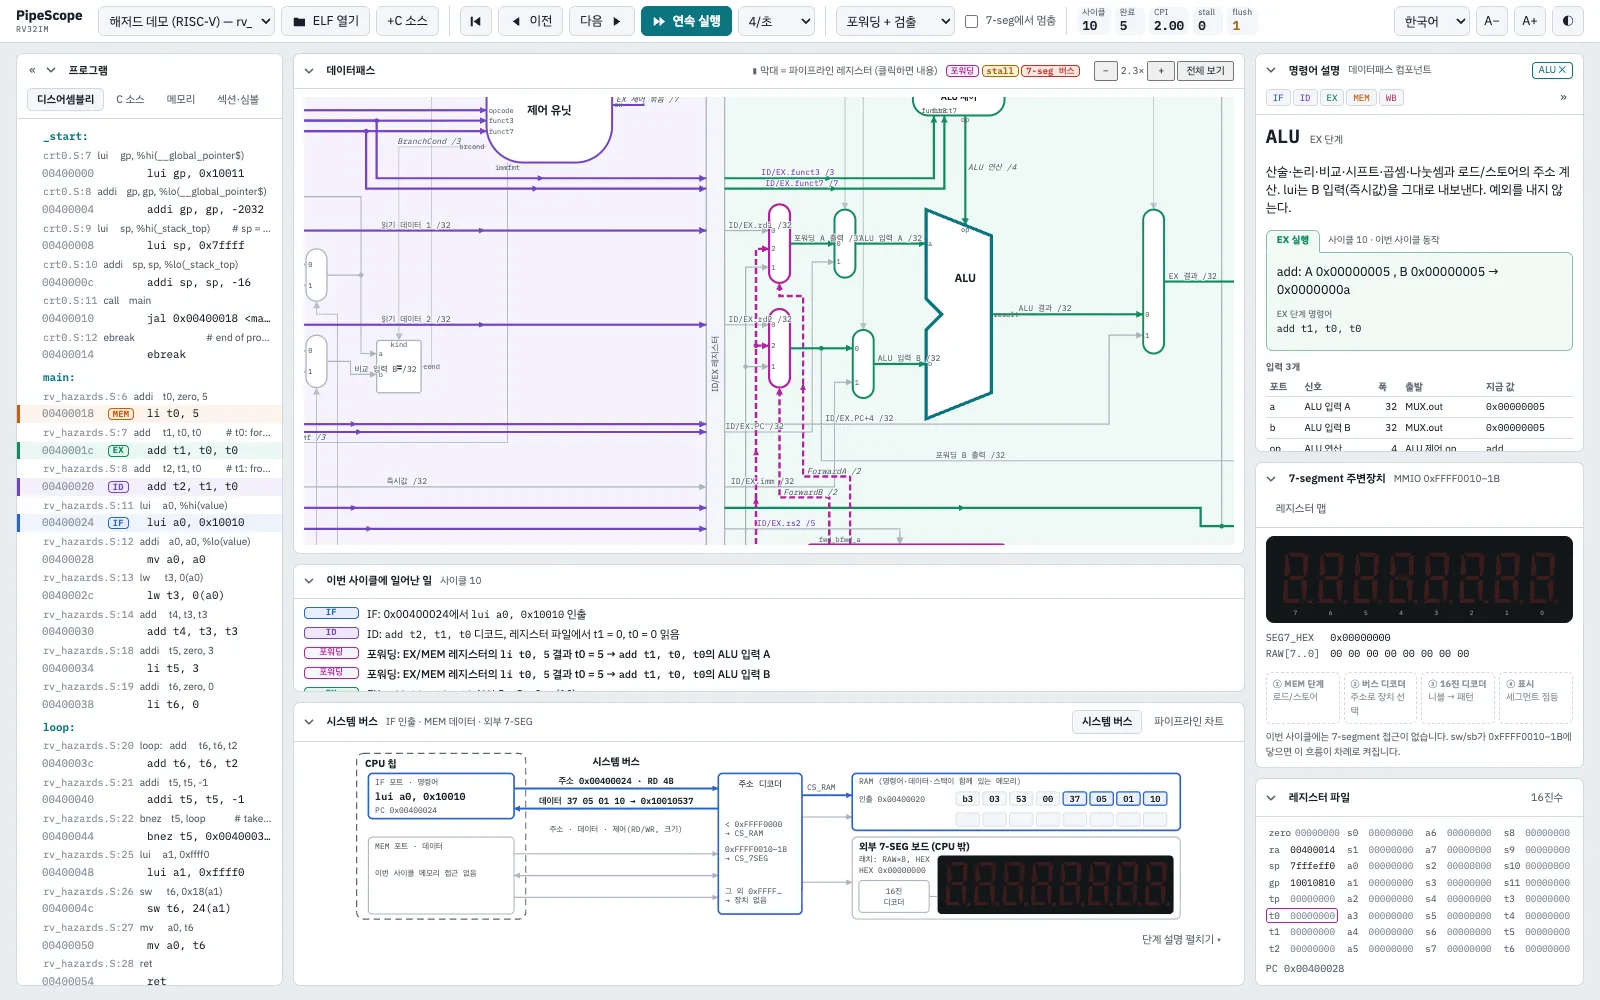Zoom out the datapath with minus button
Viewport: 1600px width, 1000px height.
[1105, 71]
